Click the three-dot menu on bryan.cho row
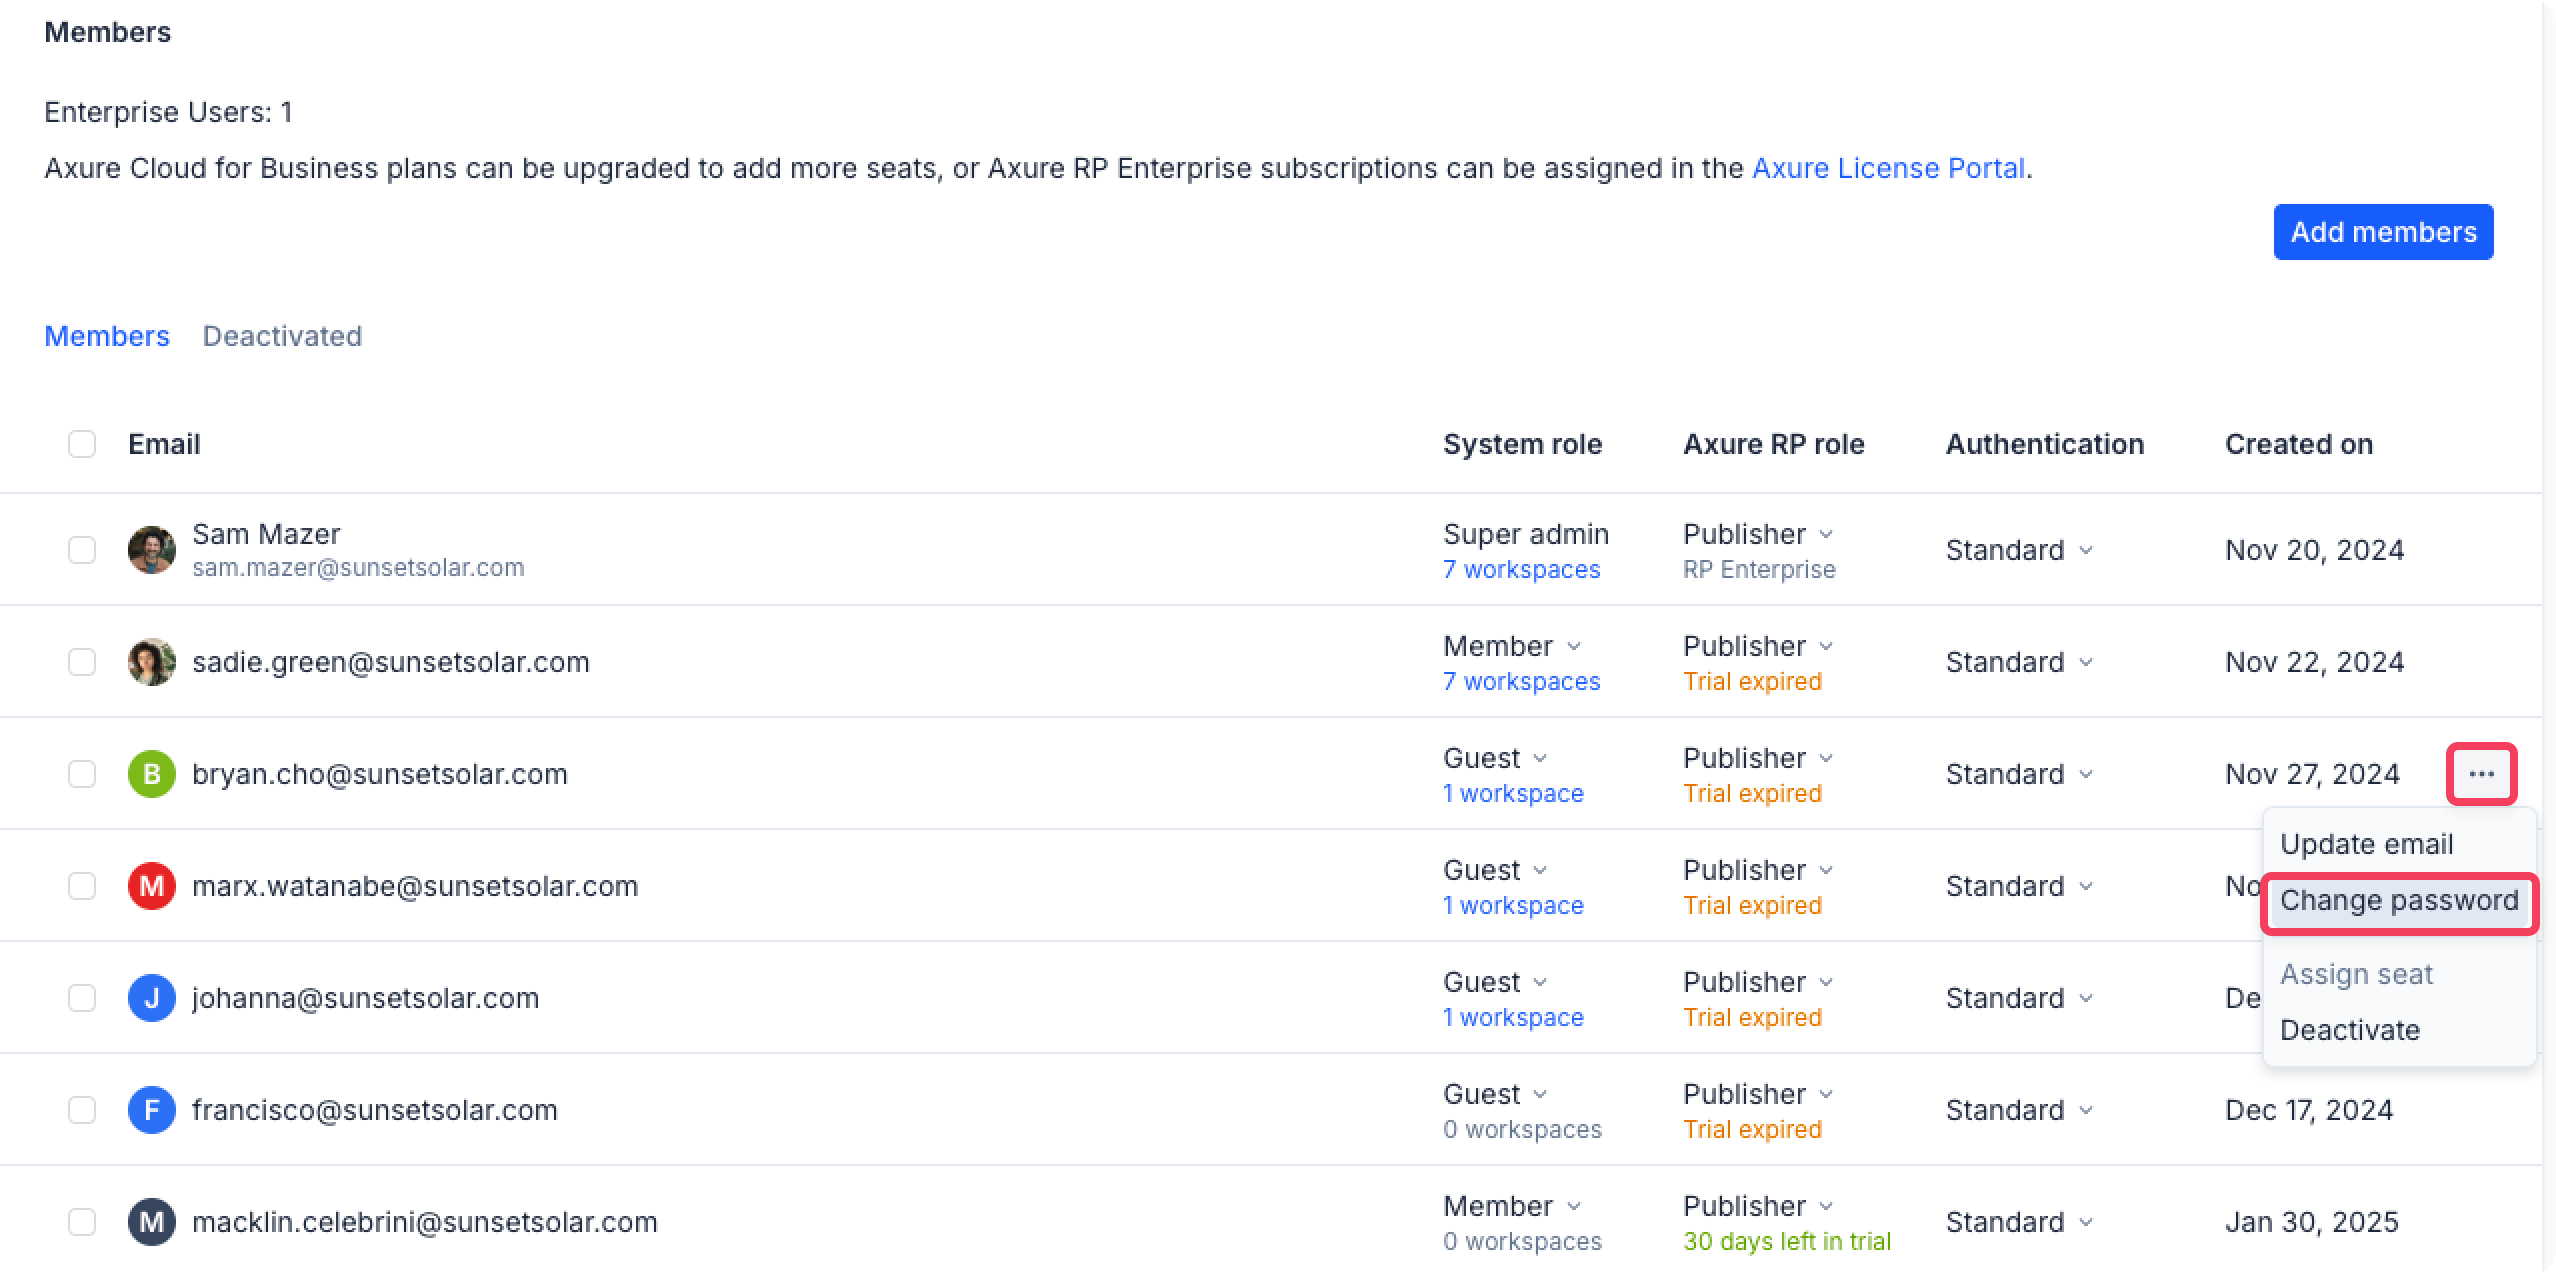Screen dimensions: 2556x1274 click(x=2481, y=774)
